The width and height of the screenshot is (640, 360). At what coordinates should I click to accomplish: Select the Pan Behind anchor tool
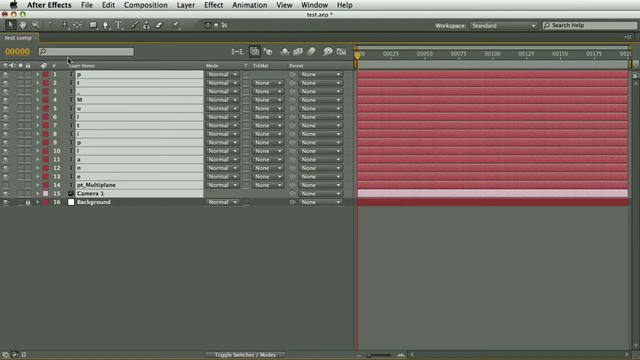tap(77, 25)
